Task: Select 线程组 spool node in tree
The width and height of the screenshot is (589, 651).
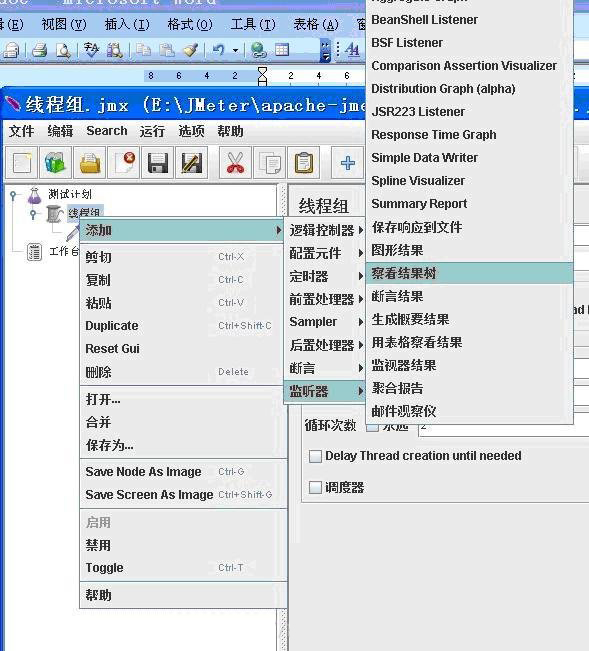Action: coord(73,213)
